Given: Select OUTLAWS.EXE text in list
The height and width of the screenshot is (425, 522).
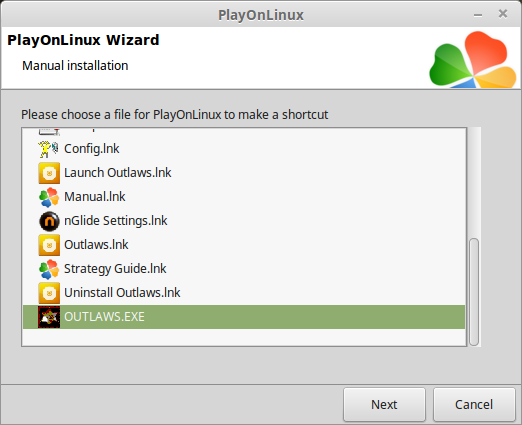Looking at the screenshot, I should (x=104, y=317).
